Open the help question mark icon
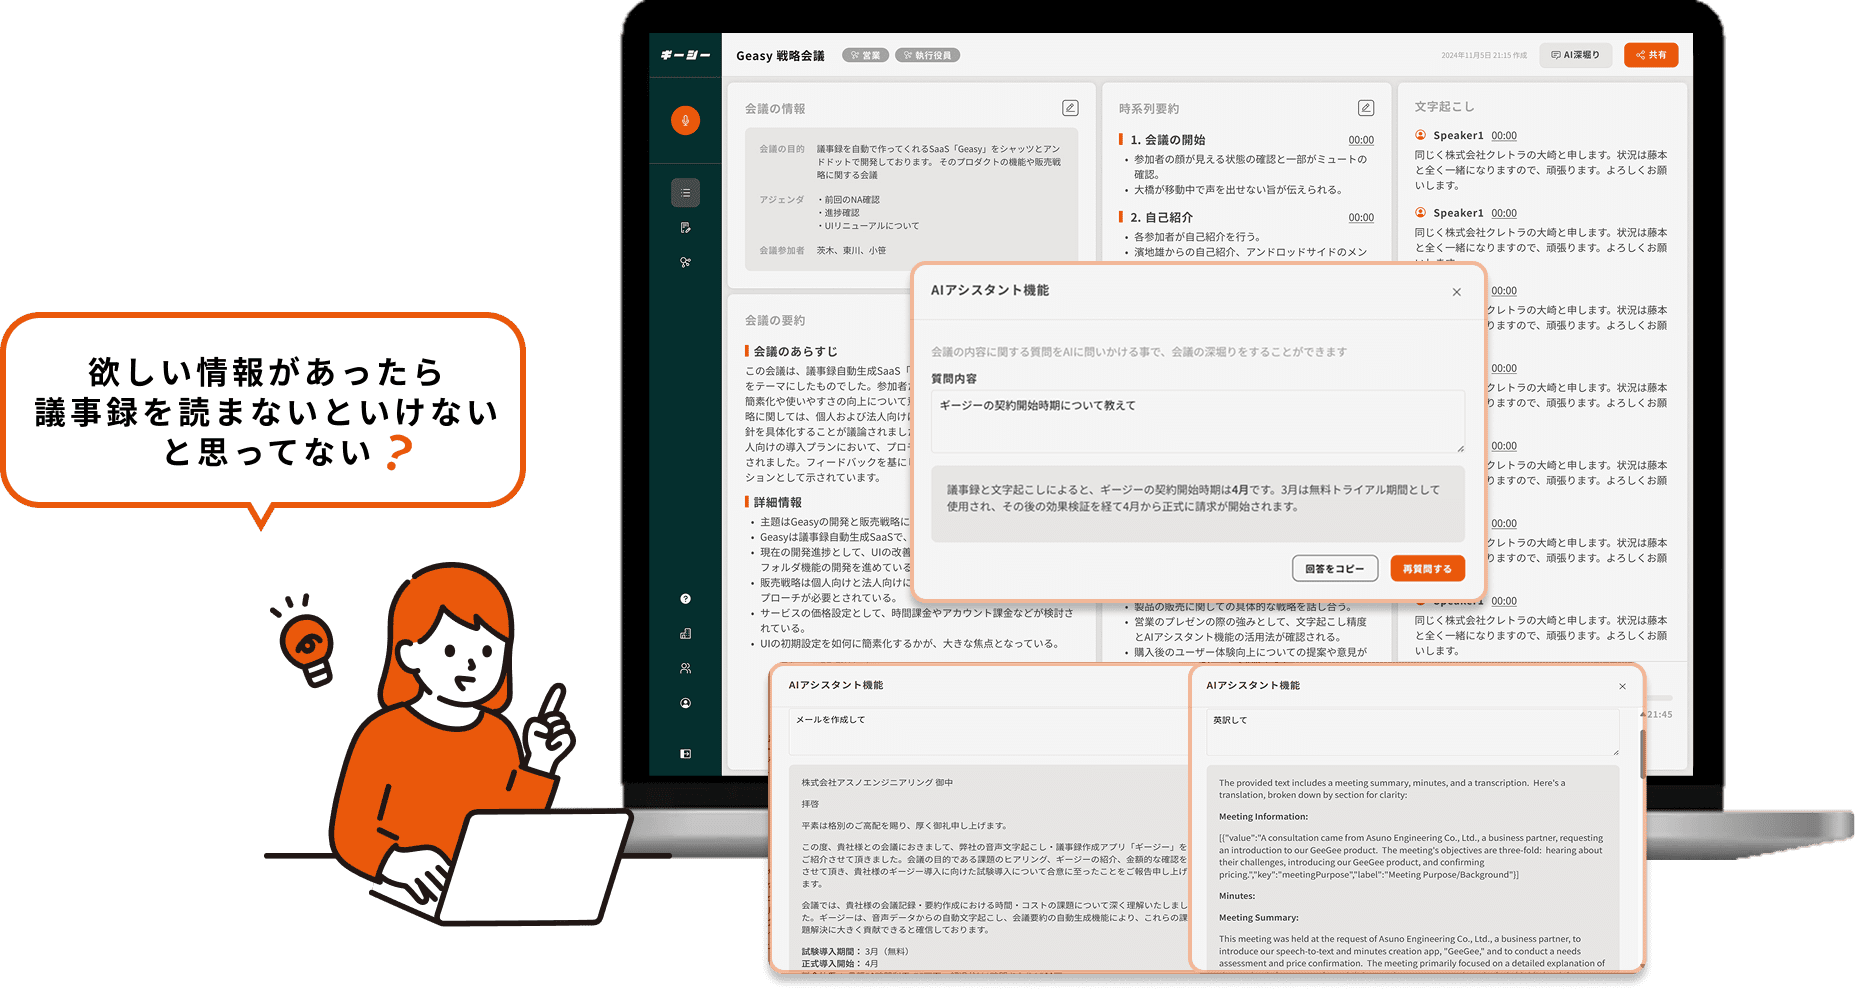 pos(685,599)
